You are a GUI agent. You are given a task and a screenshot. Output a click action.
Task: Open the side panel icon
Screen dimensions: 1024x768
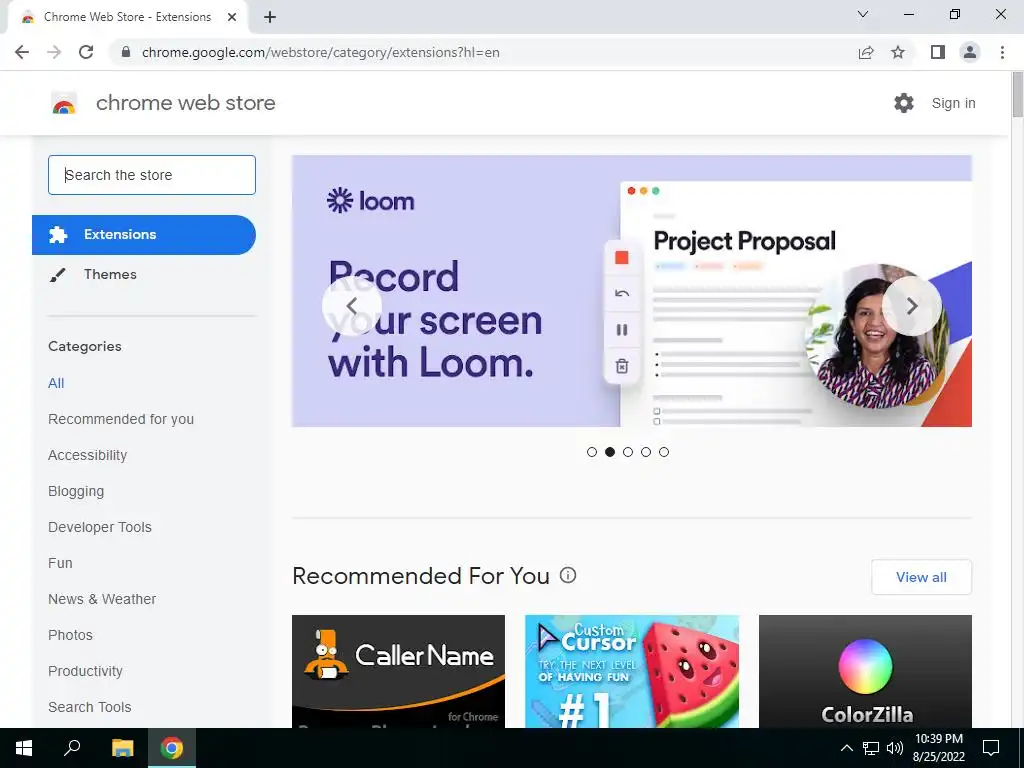938,52
